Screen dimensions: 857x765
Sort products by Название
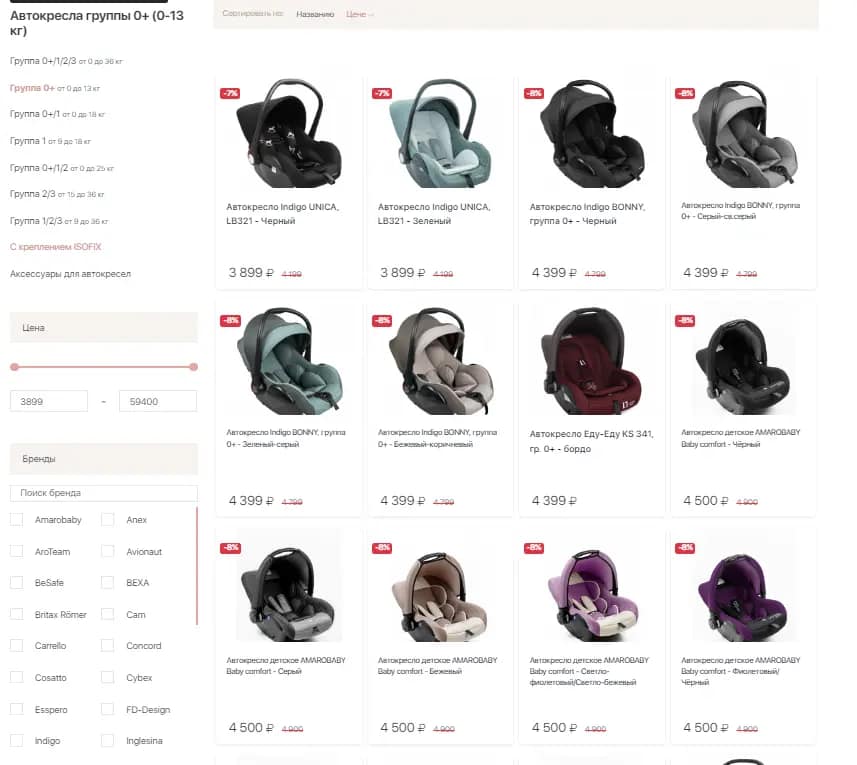click(x=315, y=14)
